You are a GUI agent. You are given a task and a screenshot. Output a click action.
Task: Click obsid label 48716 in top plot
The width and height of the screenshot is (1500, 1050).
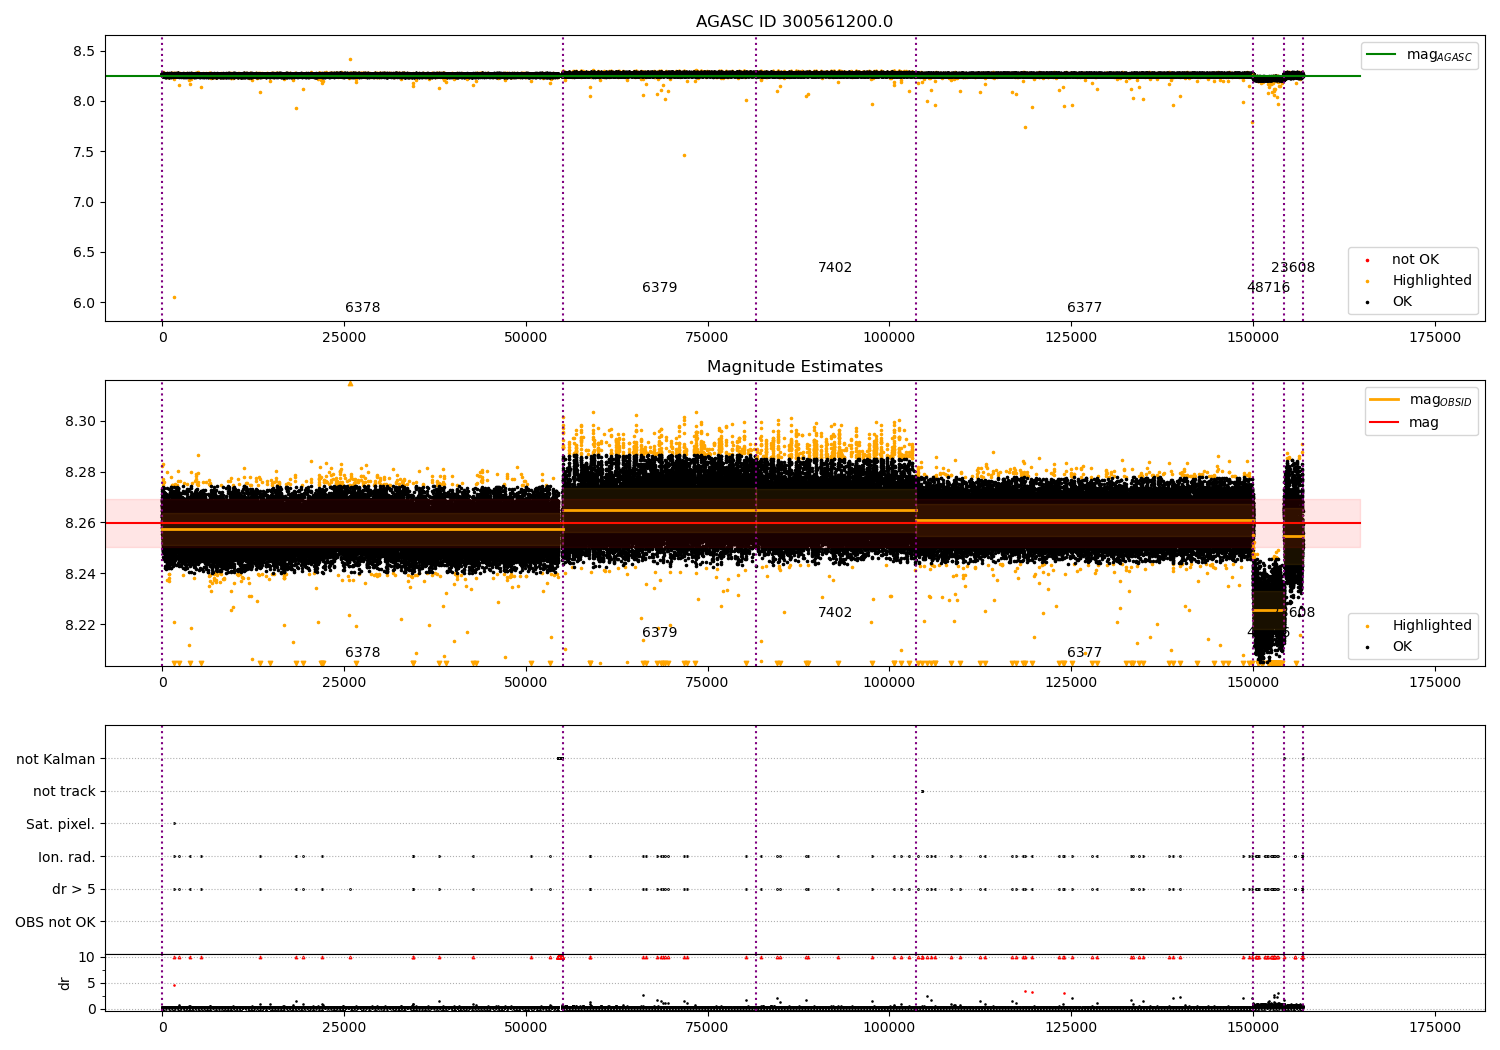tap(1268, 288)
